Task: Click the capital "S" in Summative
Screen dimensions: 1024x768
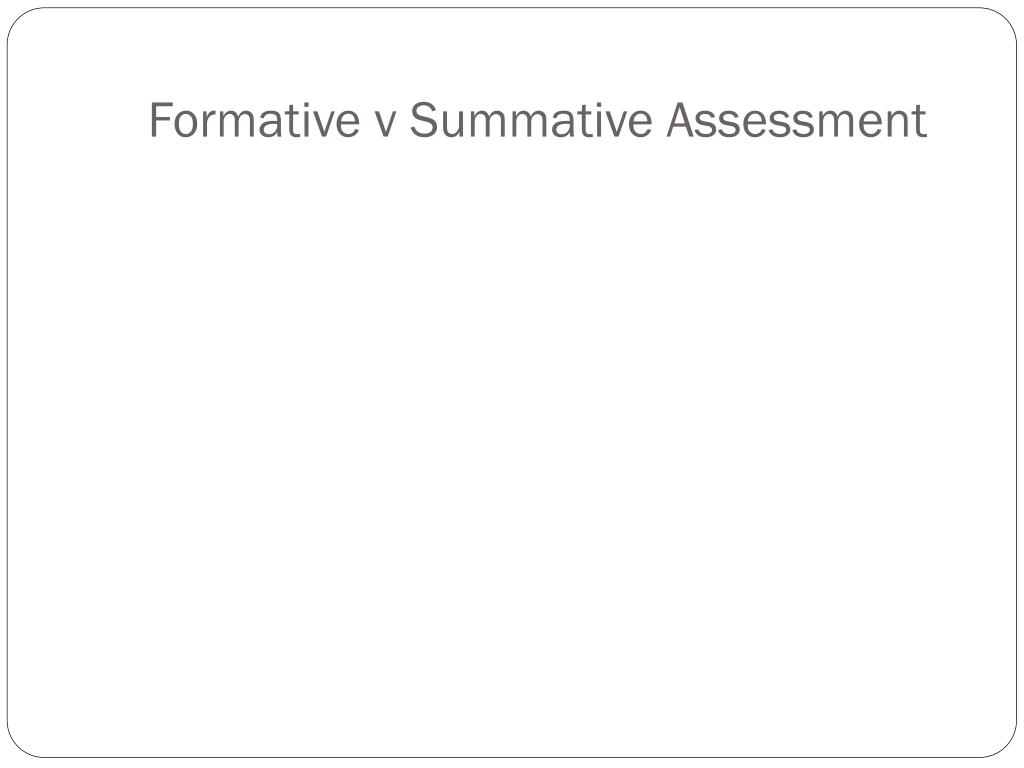Action: click(423, 120)
